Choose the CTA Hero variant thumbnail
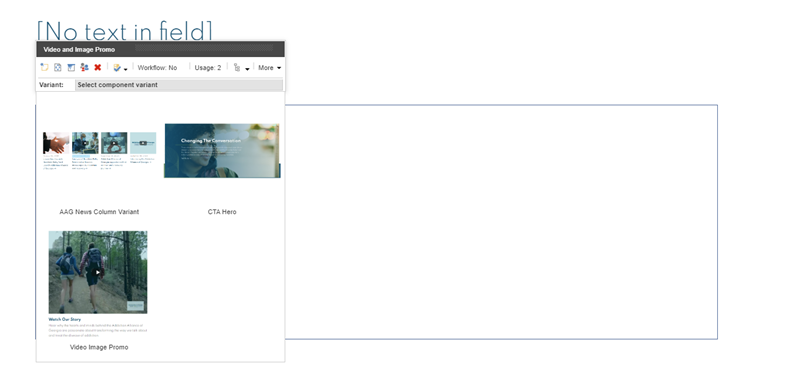The height and width of the screenshot is (370, 800). (x=222, y=151)
